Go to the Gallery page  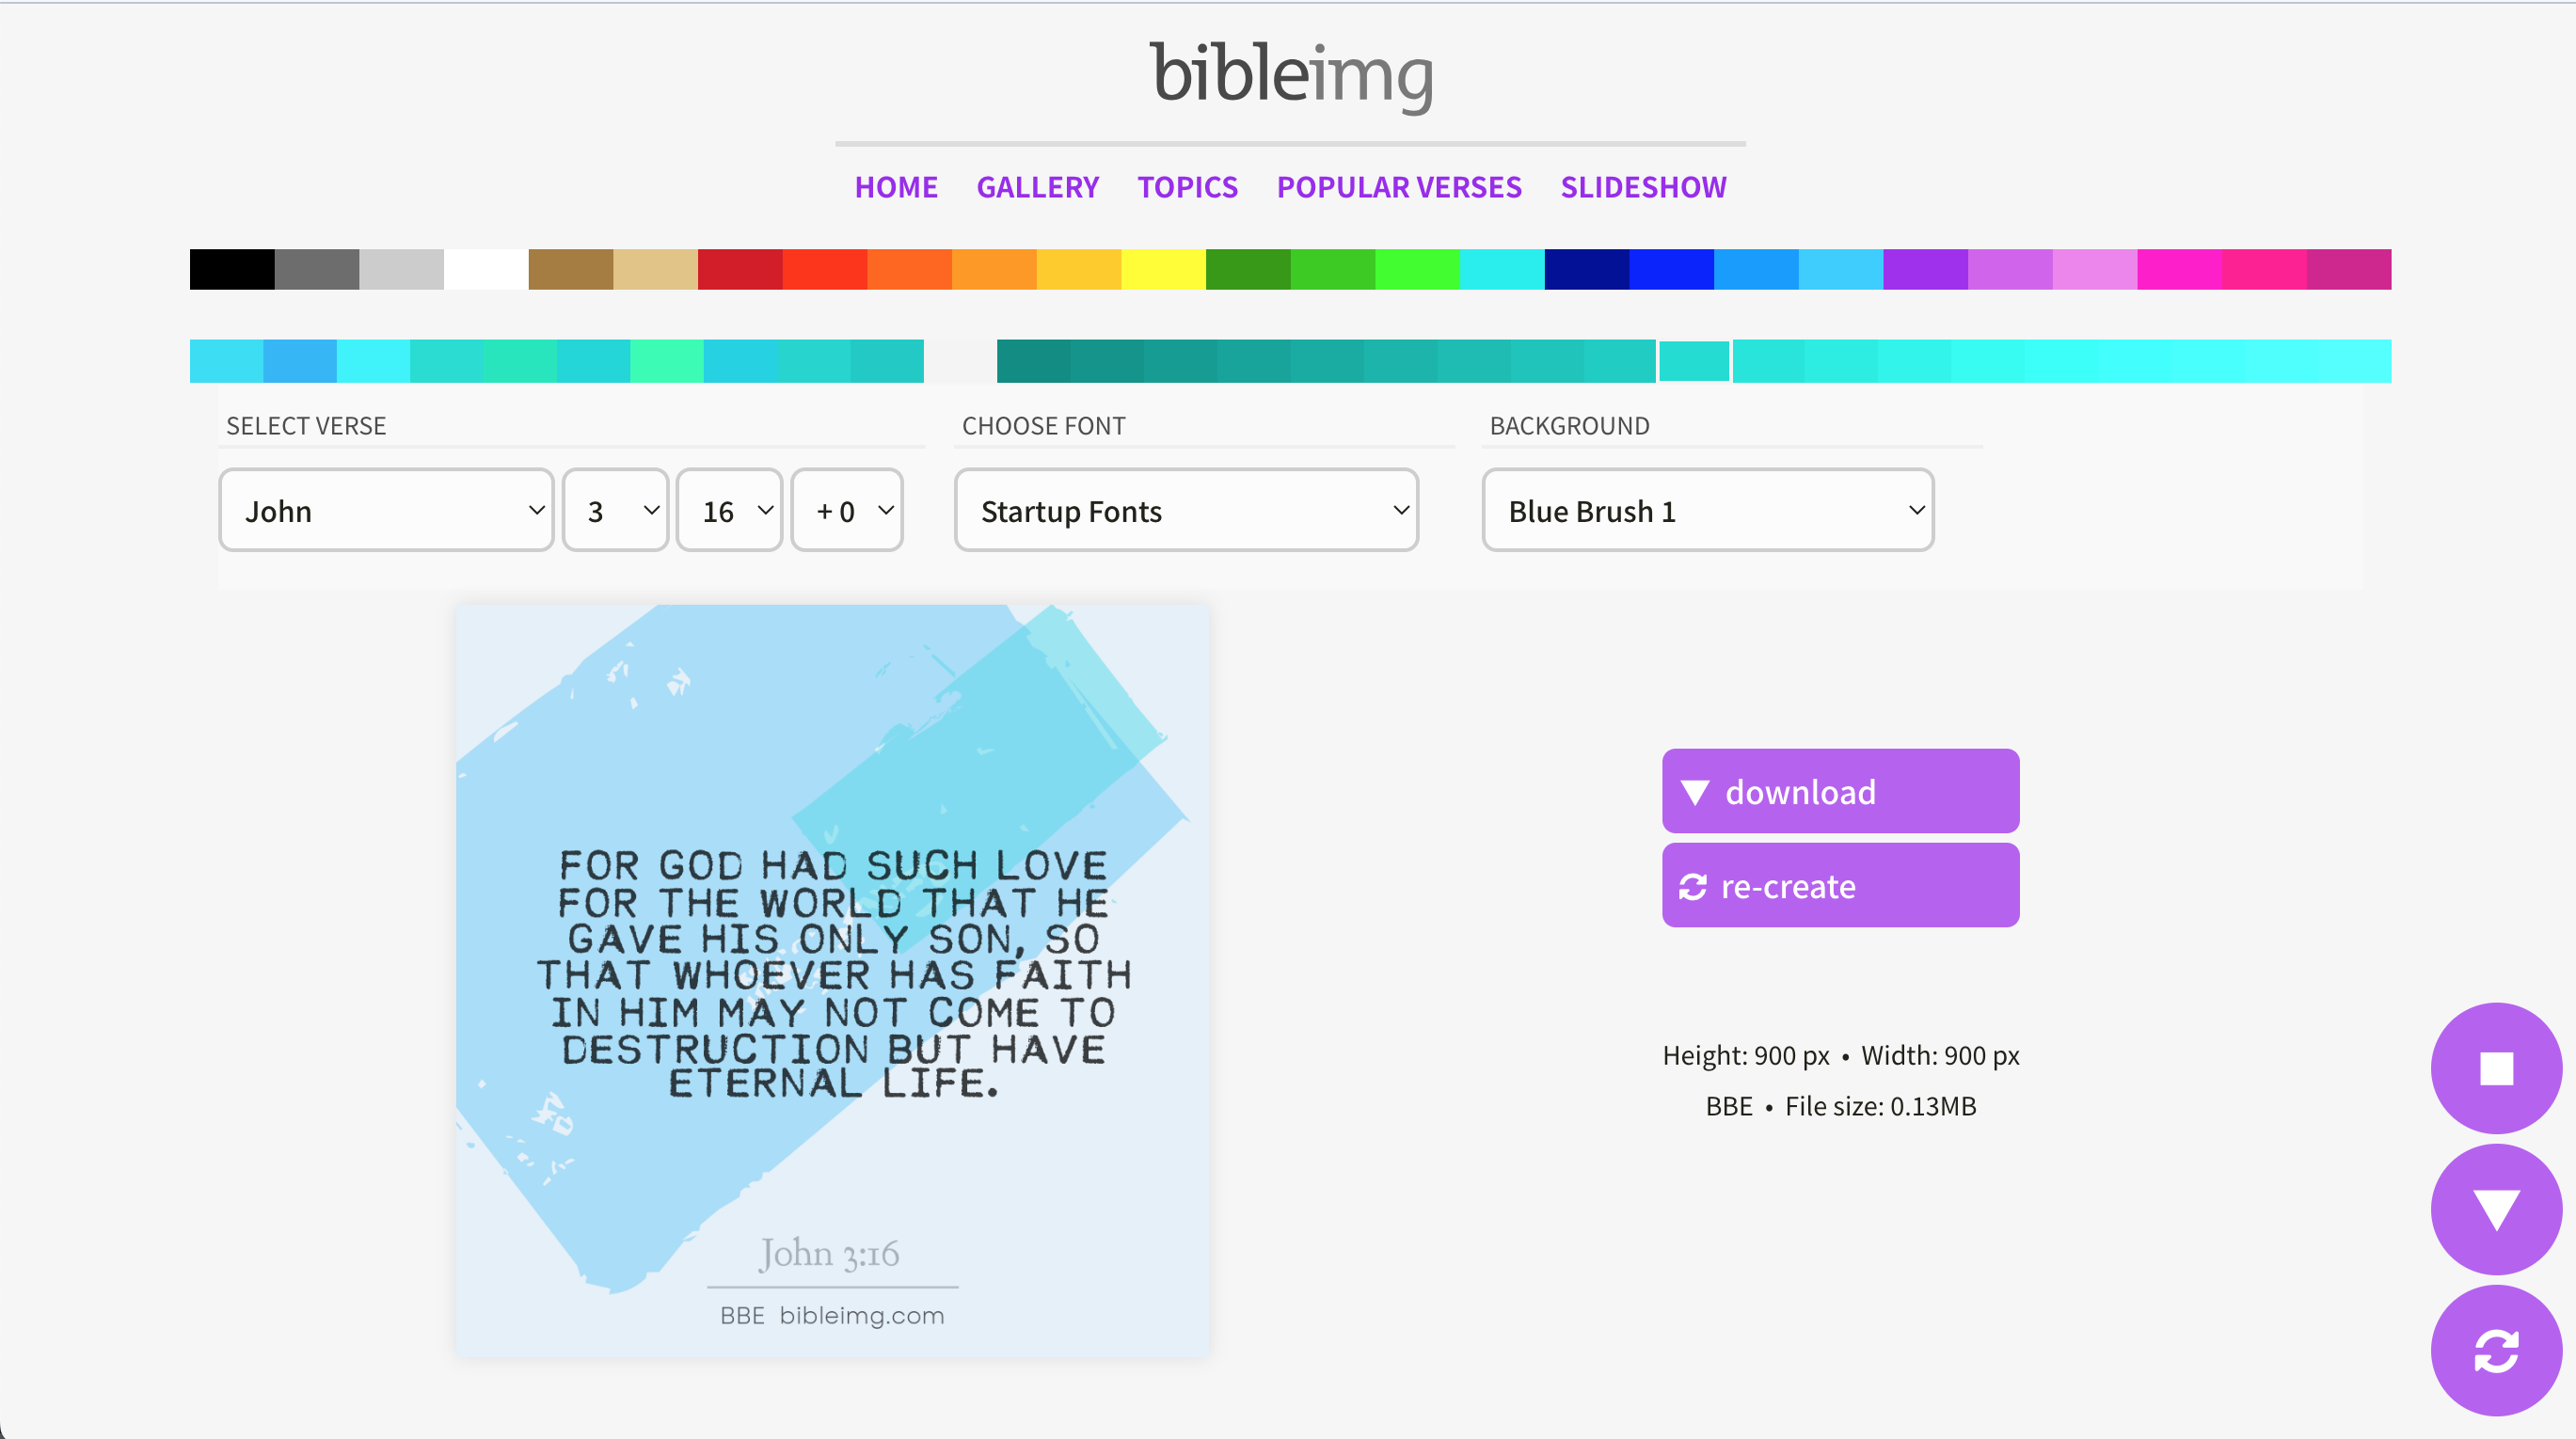[x=1037, y=187]
